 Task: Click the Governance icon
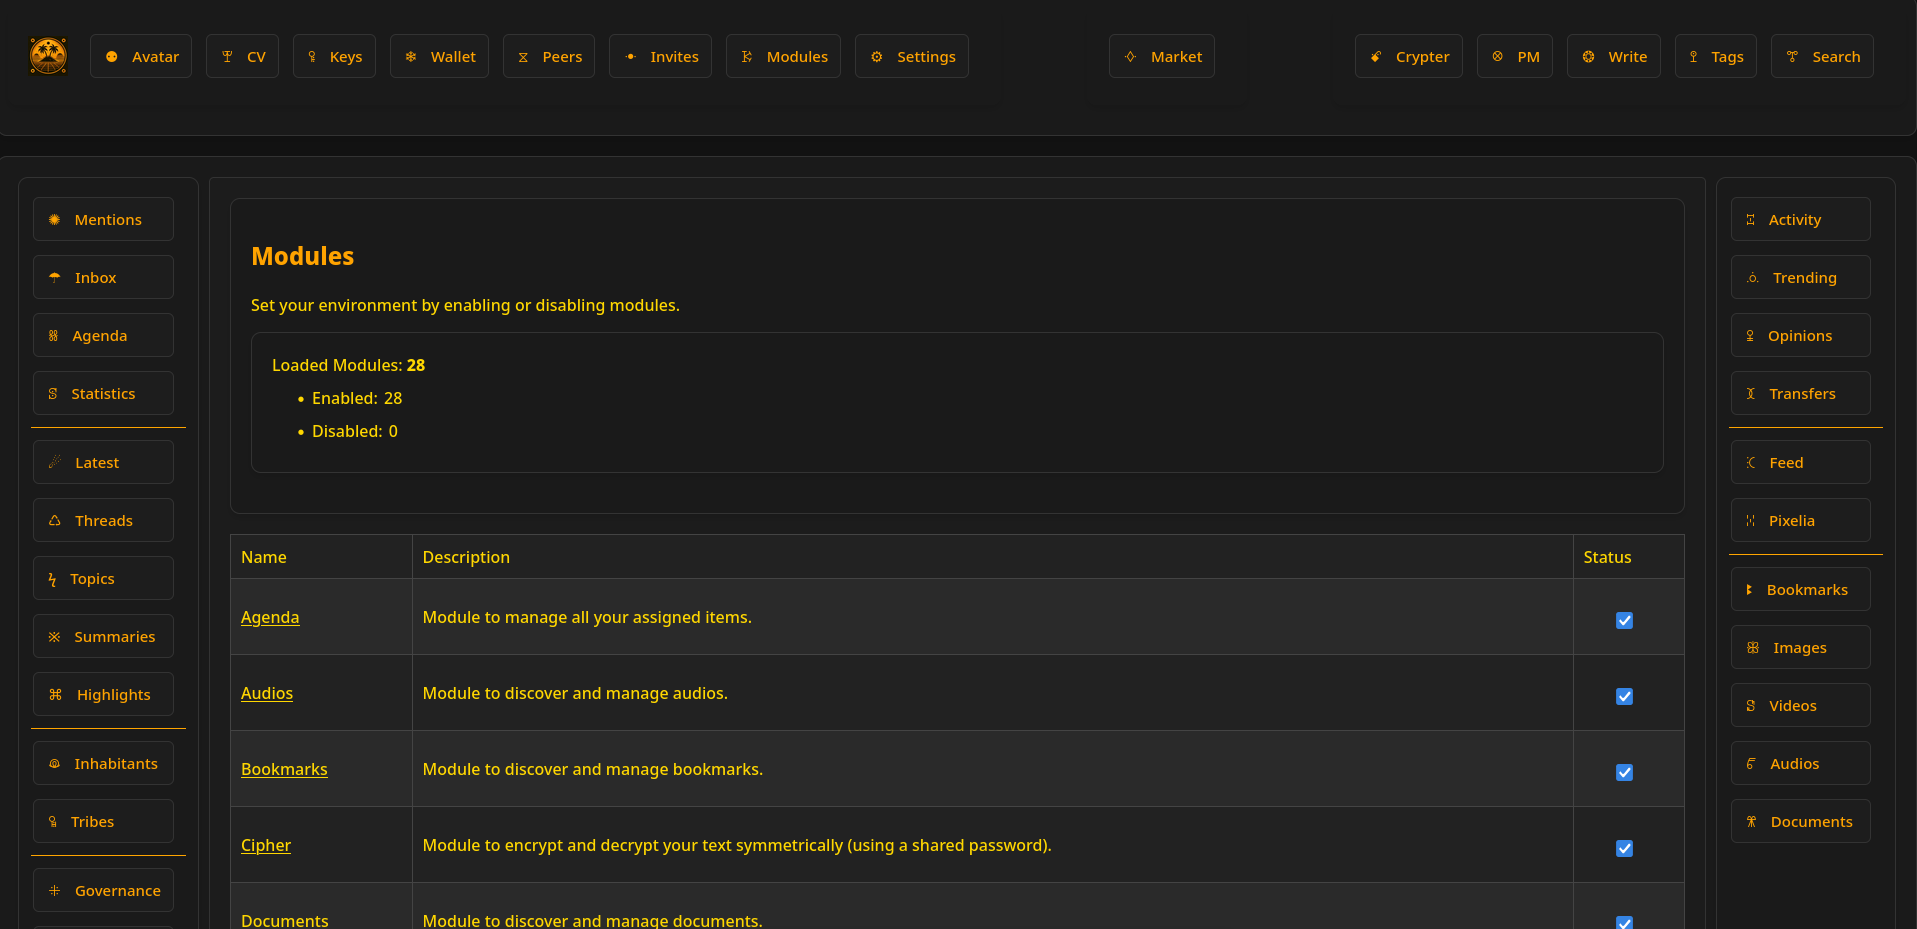tap(55, 891)
